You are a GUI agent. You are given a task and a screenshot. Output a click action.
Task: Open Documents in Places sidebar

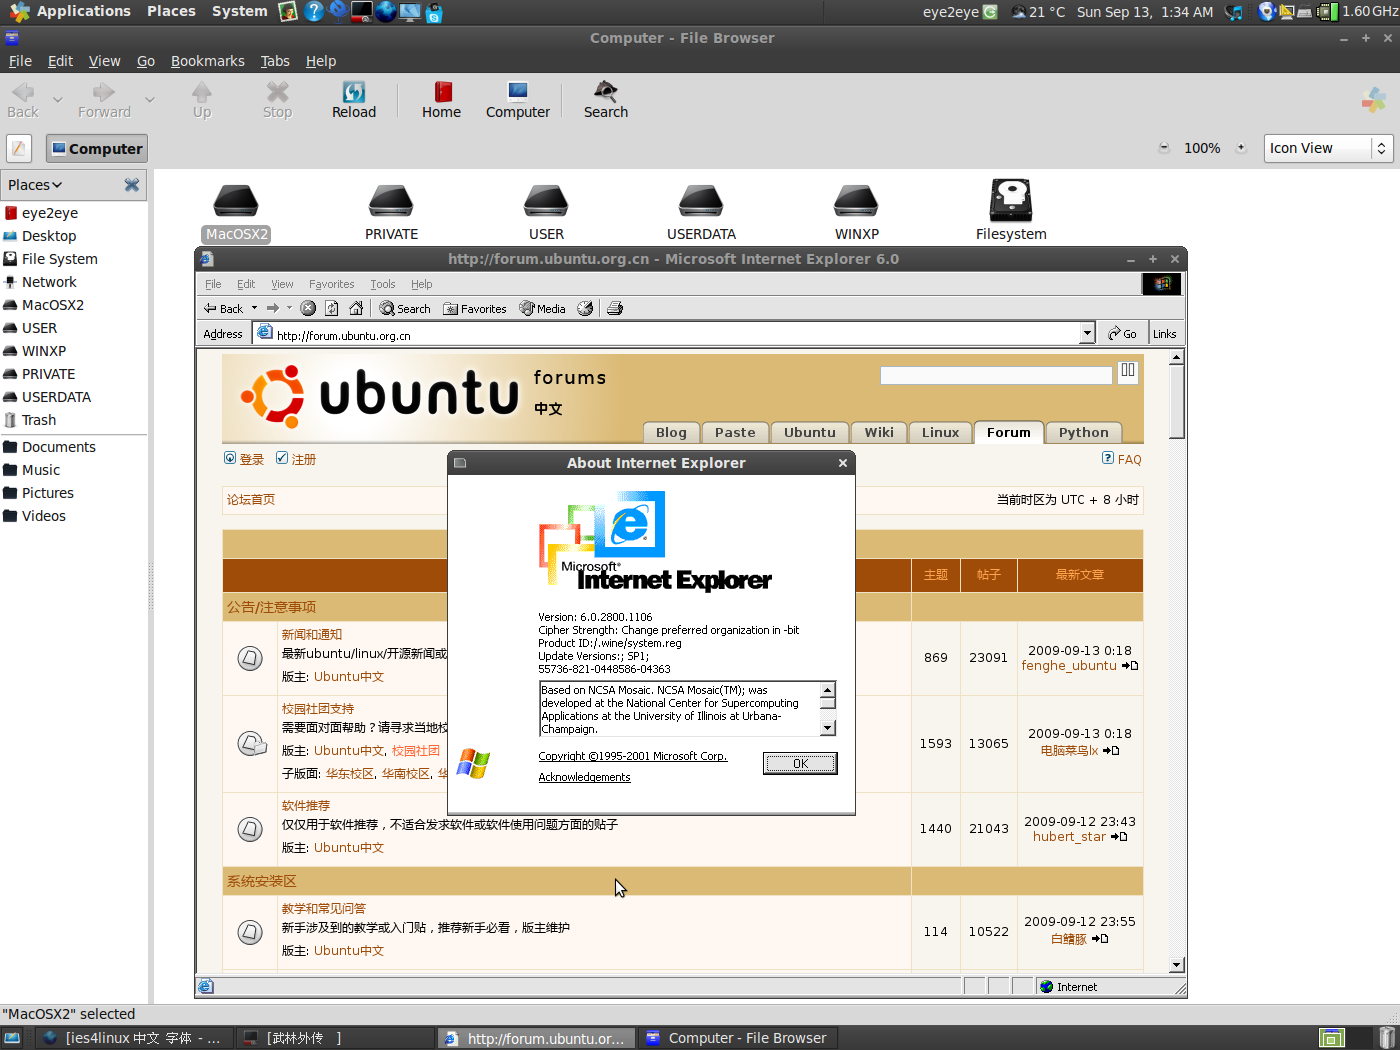pyautogui.click(x=59, y=447)
